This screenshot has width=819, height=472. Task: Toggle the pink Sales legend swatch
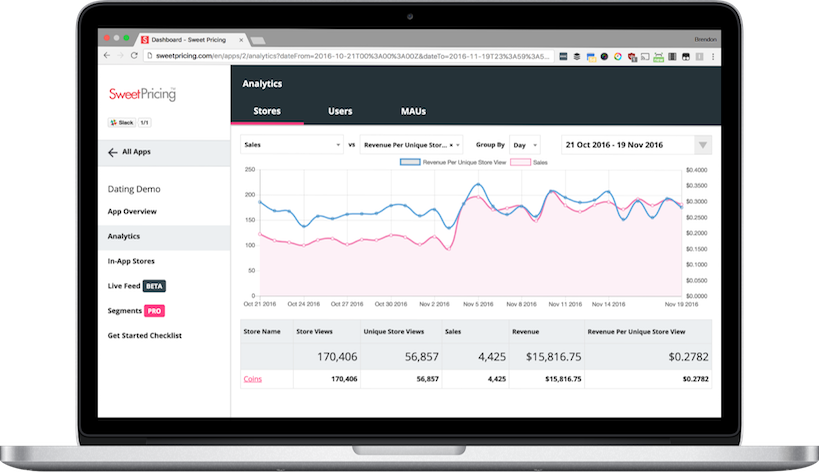click(x=520, y=162)
